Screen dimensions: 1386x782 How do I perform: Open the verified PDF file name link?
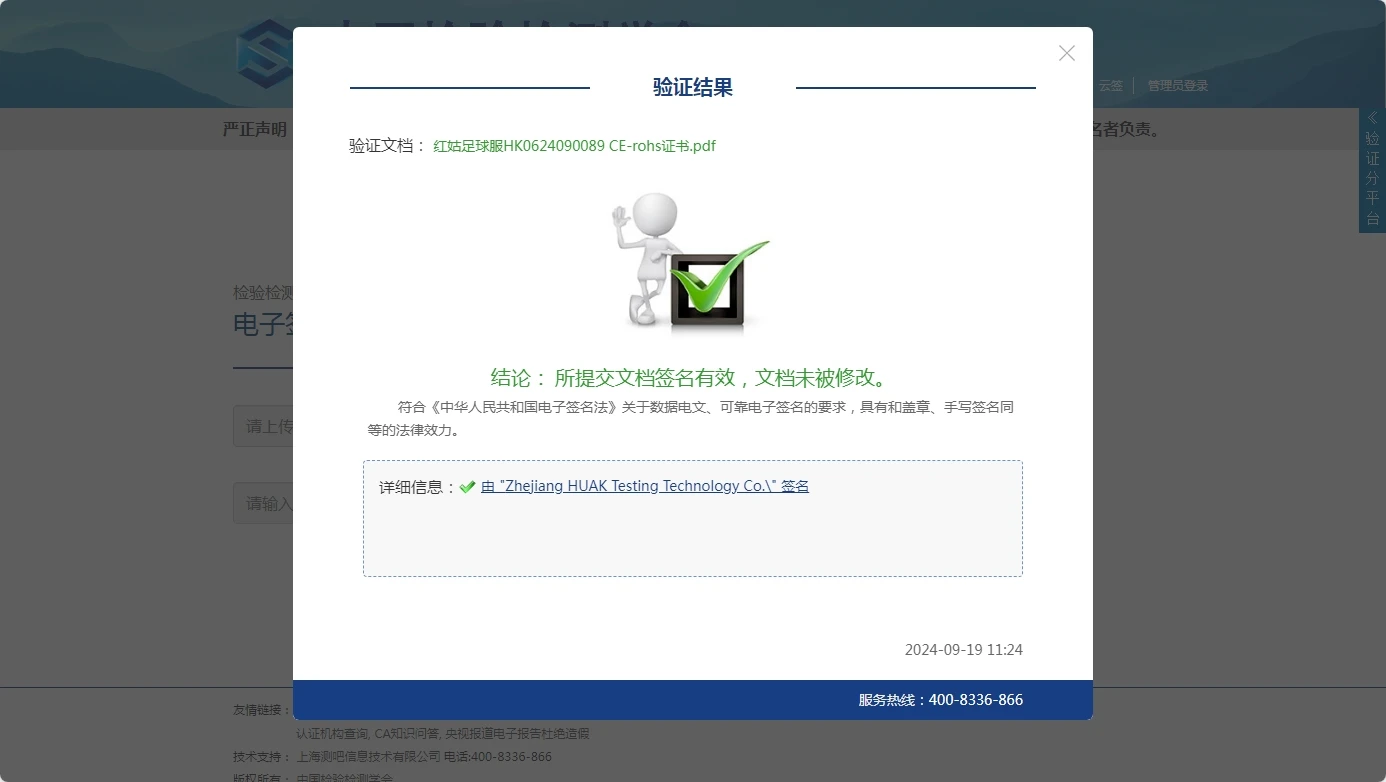pos(574,146)
